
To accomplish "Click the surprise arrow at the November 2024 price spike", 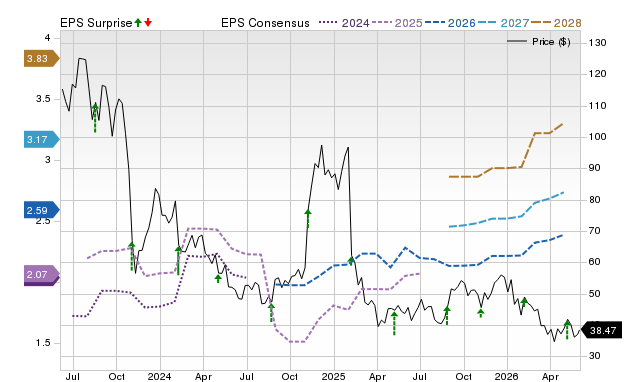I will [x=308, y=219].
